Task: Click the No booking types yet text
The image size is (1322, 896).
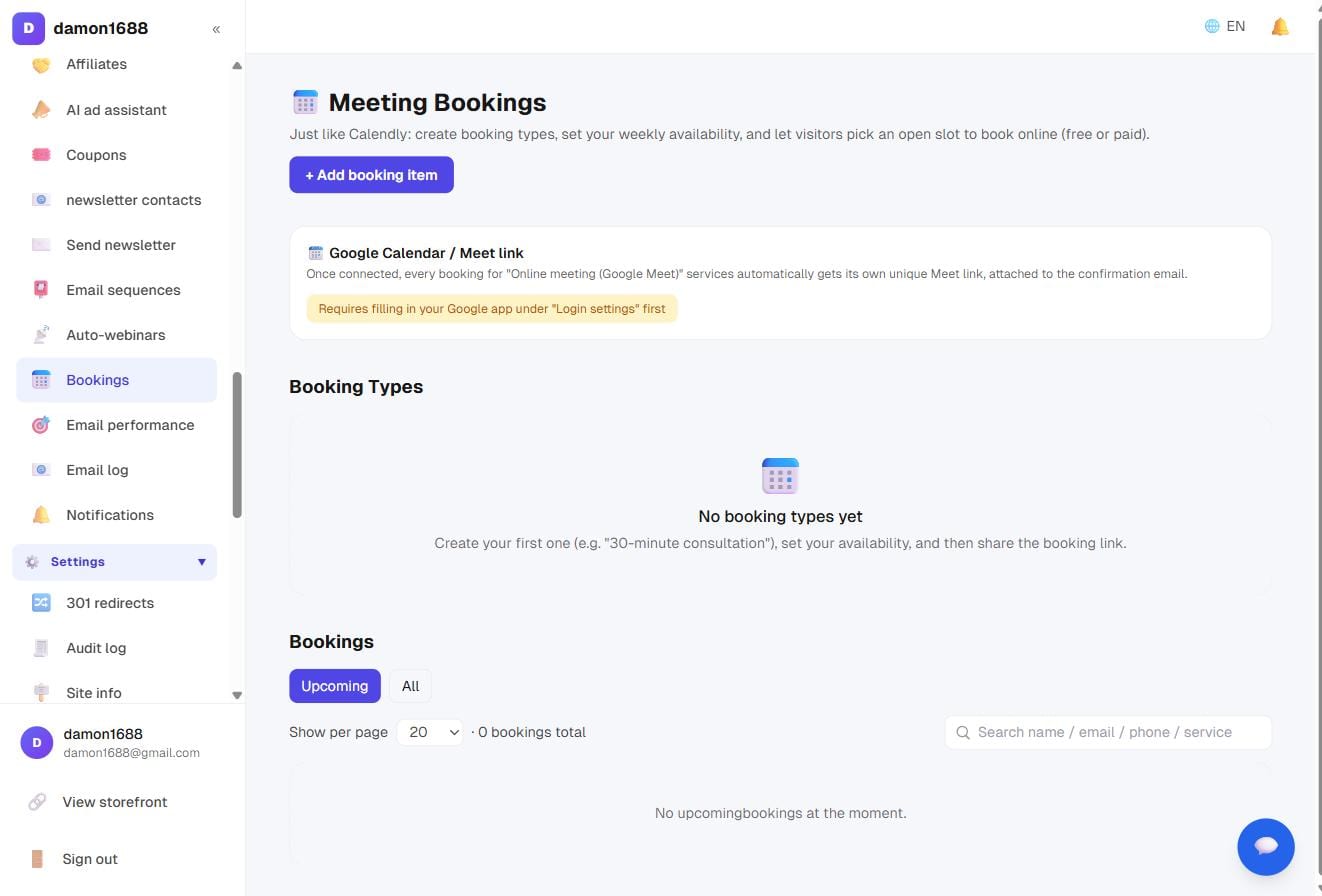Action: pyautogui.click(x=780, y=516)
